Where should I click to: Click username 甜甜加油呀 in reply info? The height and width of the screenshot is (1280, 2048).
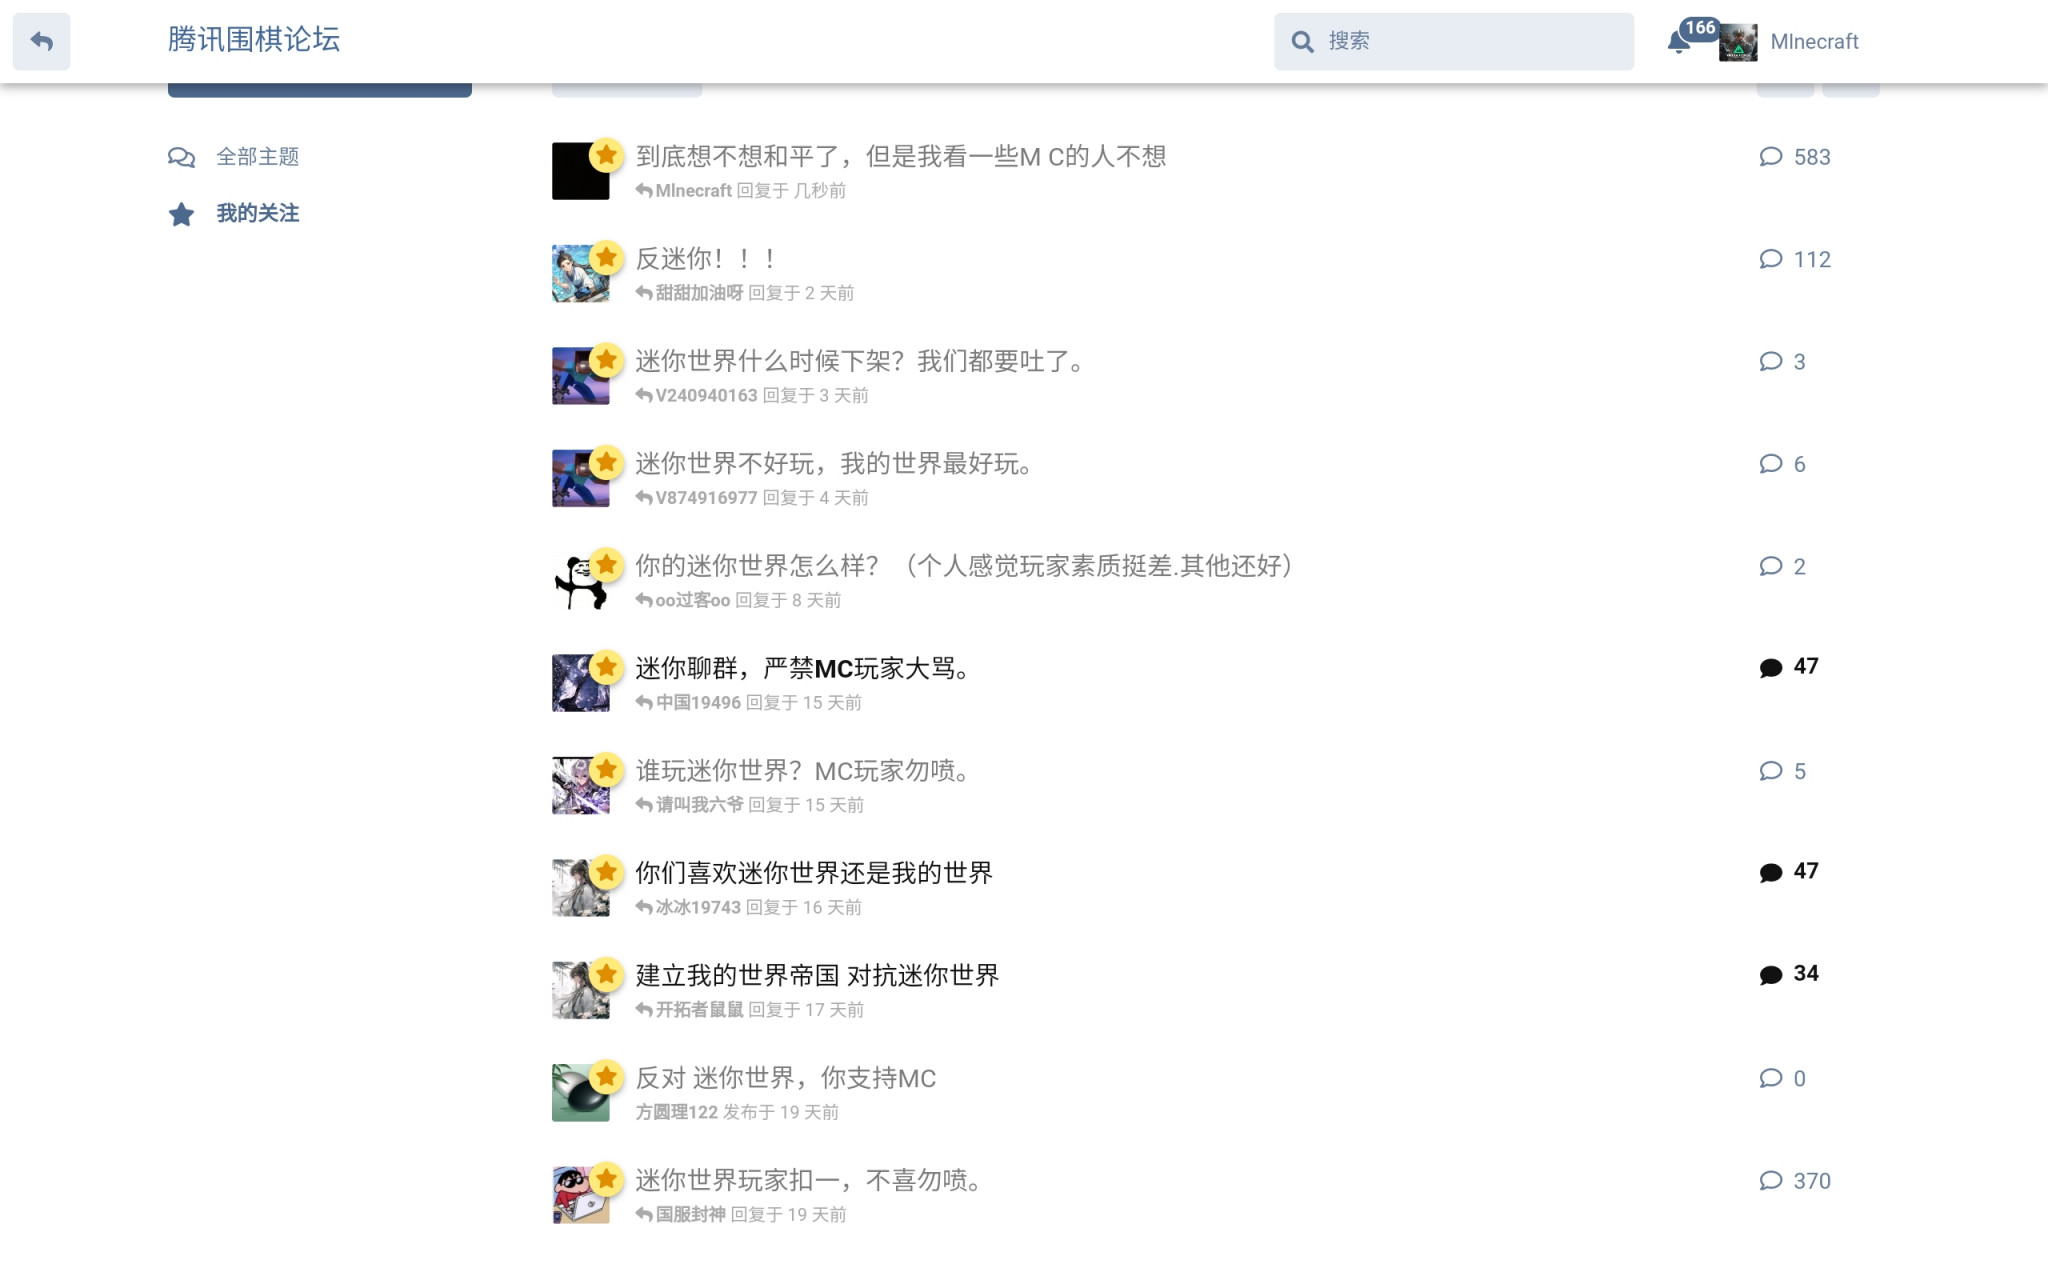[x=699, y=293]
